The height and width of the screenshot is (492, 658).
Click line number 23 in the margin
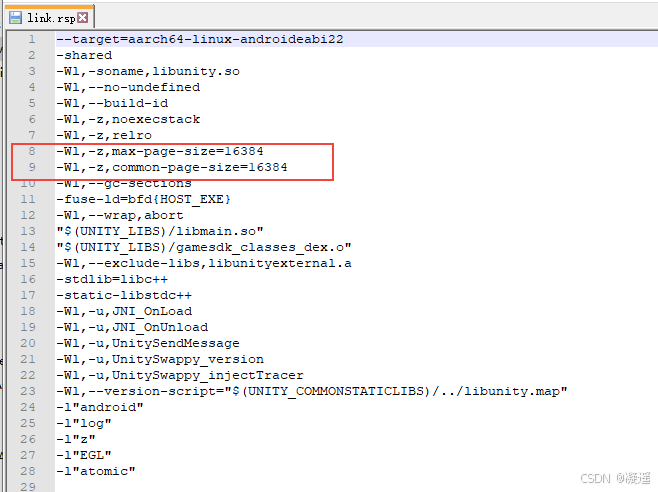tap(28, 391)
